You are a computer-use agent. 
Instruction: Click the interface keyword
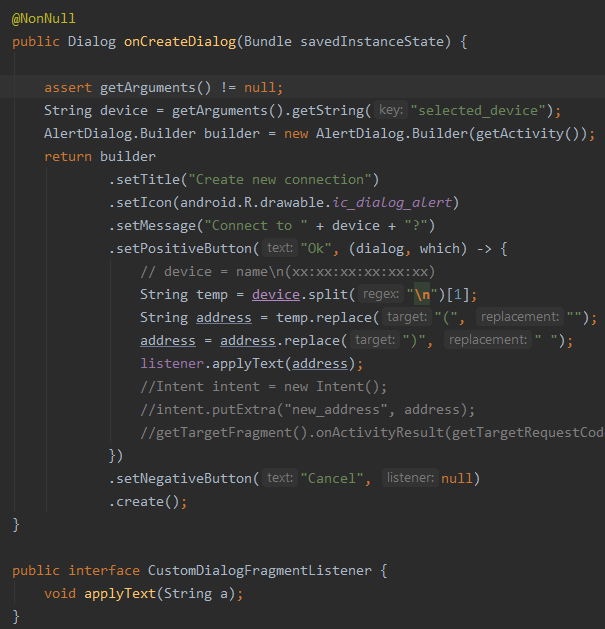pyautogui.click(x=104, y=570)
